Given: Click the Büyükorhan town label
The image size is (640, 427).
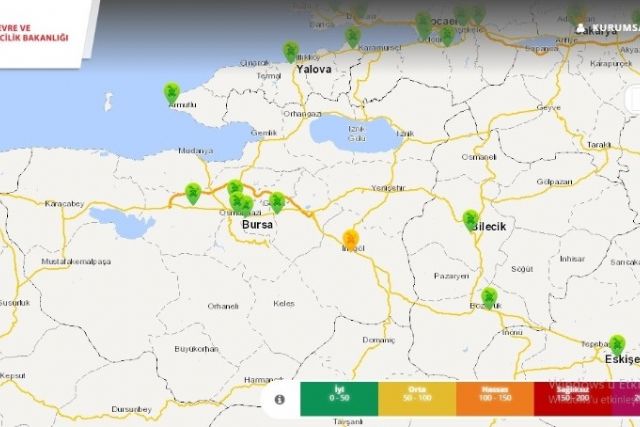Looking at the screenshot, I should [x=196, y=349].
